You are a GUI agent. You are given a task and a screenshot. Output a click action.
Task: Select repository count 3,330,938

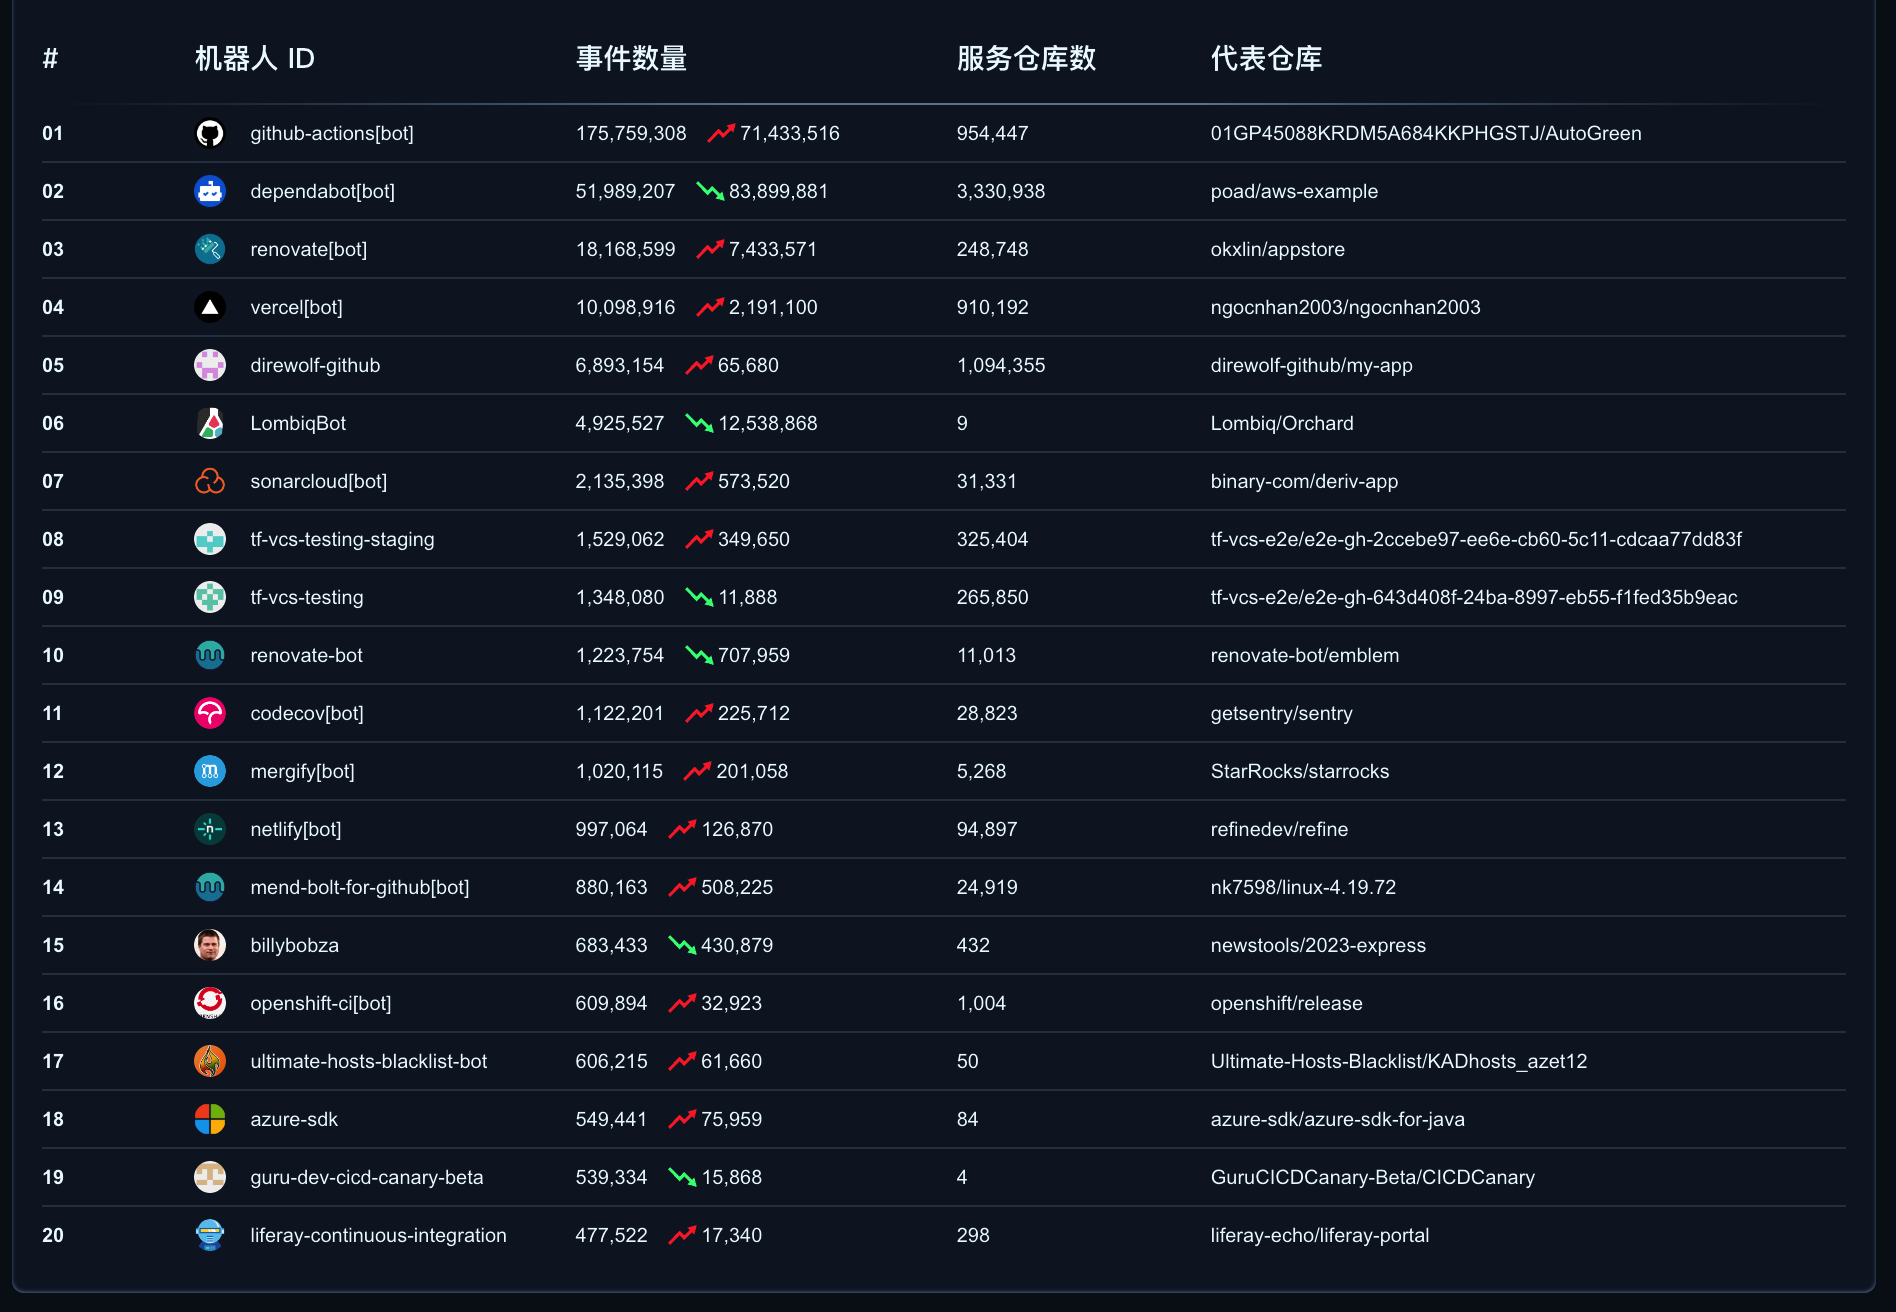1000,191
